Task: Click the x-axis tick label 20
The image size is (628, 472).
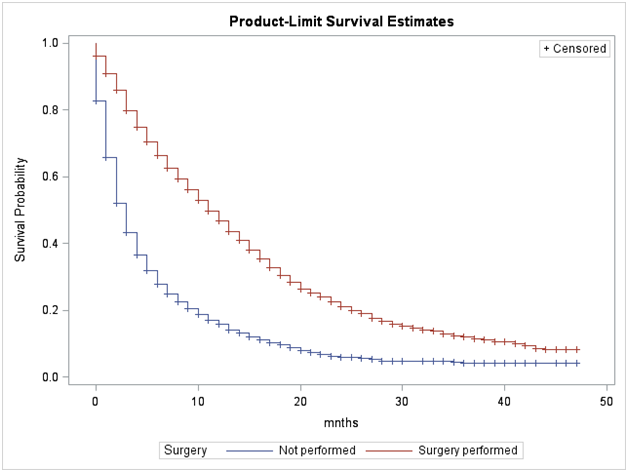Action: click(x=300, y=401)
